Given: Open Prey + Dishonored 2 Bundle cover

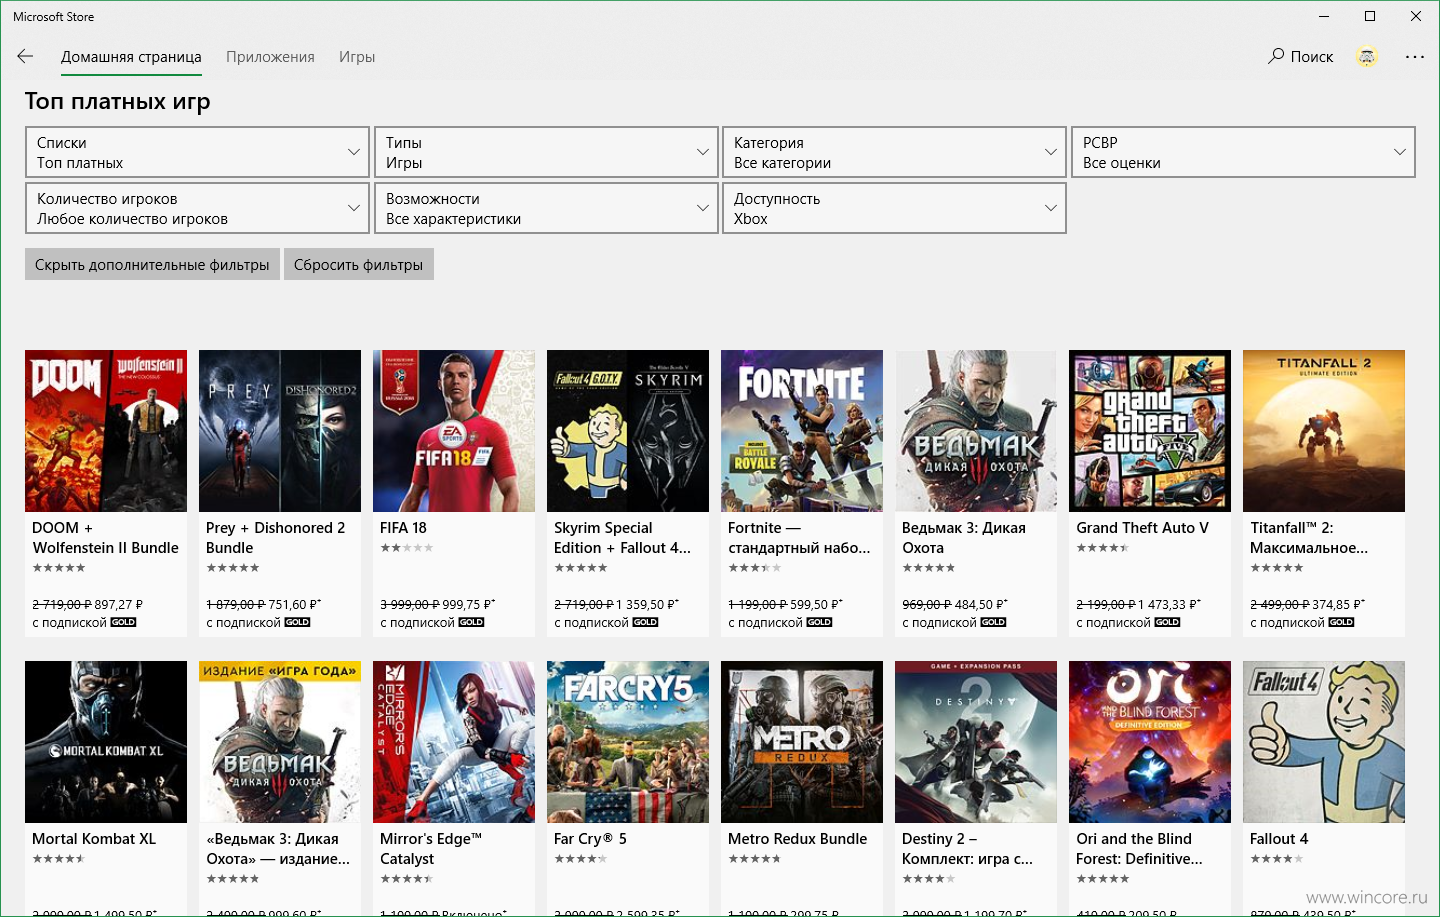Looking at the screenshot, I should pos(280,431).
